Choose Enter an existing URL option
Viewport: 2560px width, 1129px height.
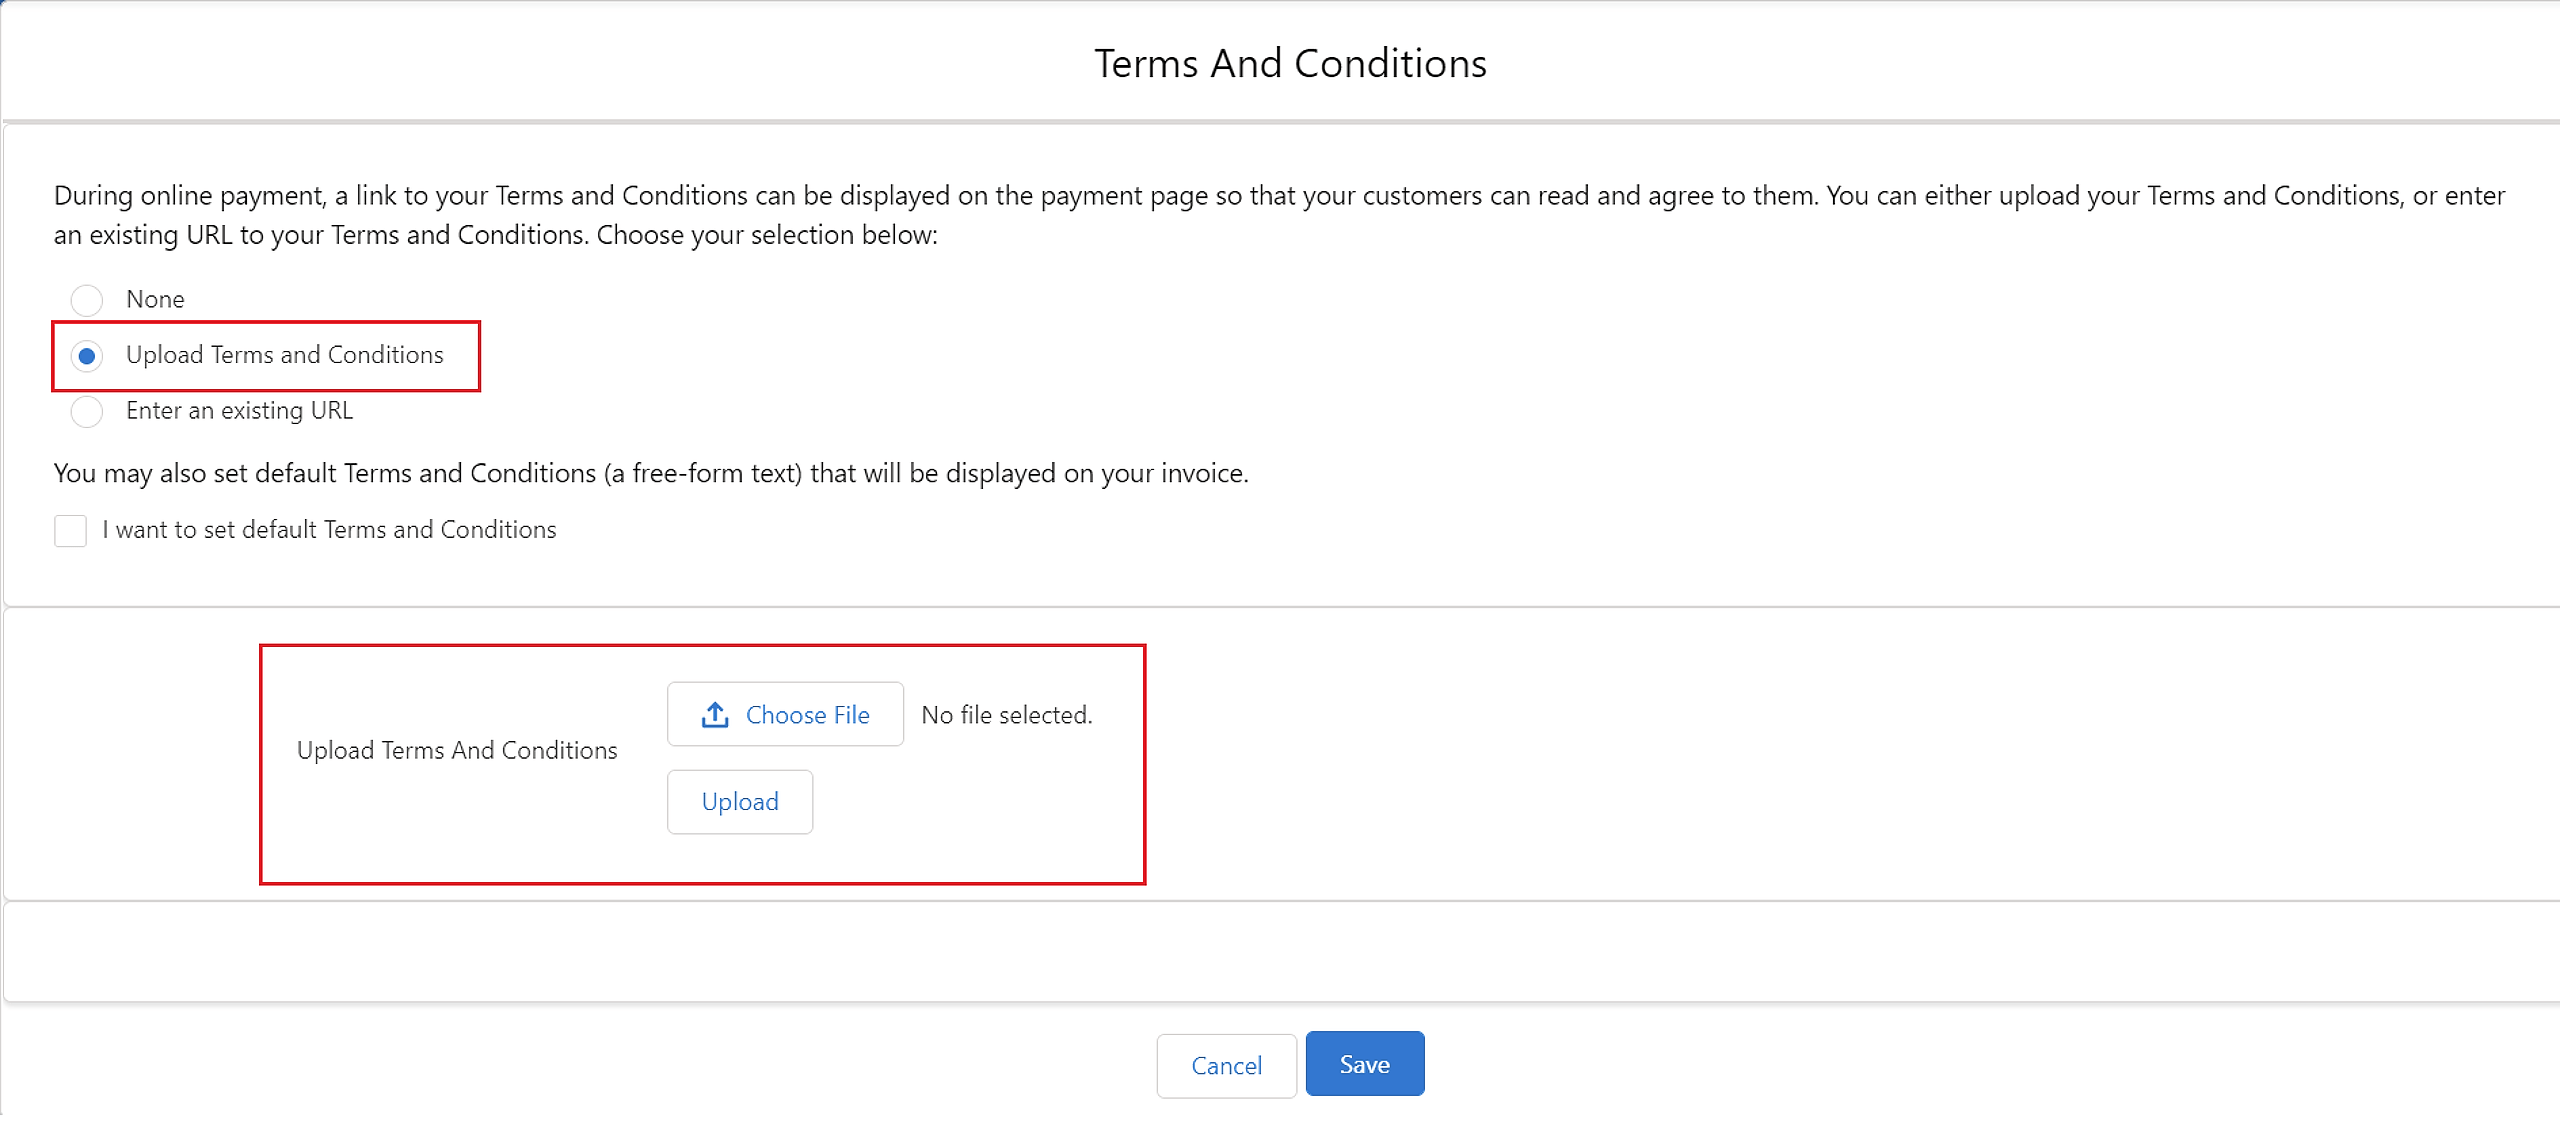[87, 411]
